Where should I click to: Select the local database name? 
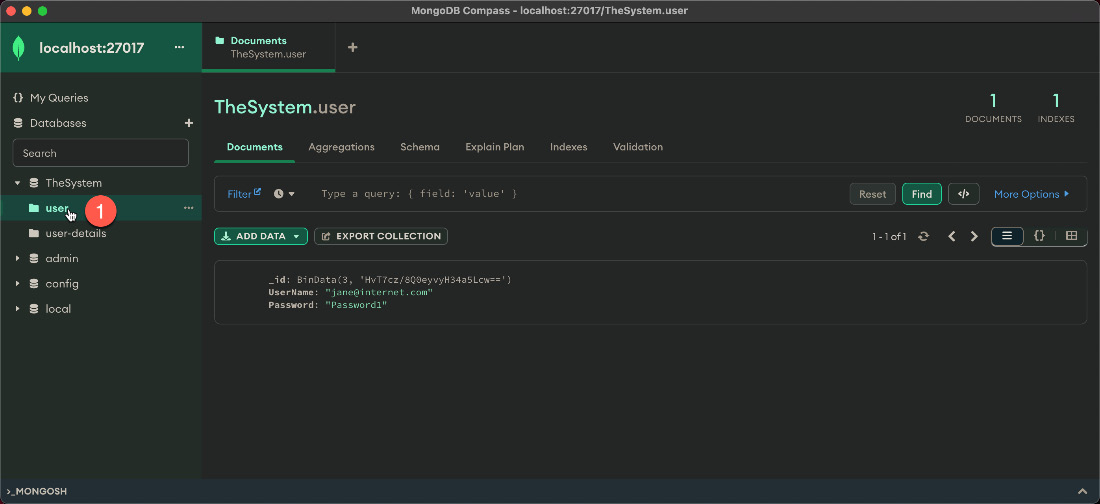(58, 310)
